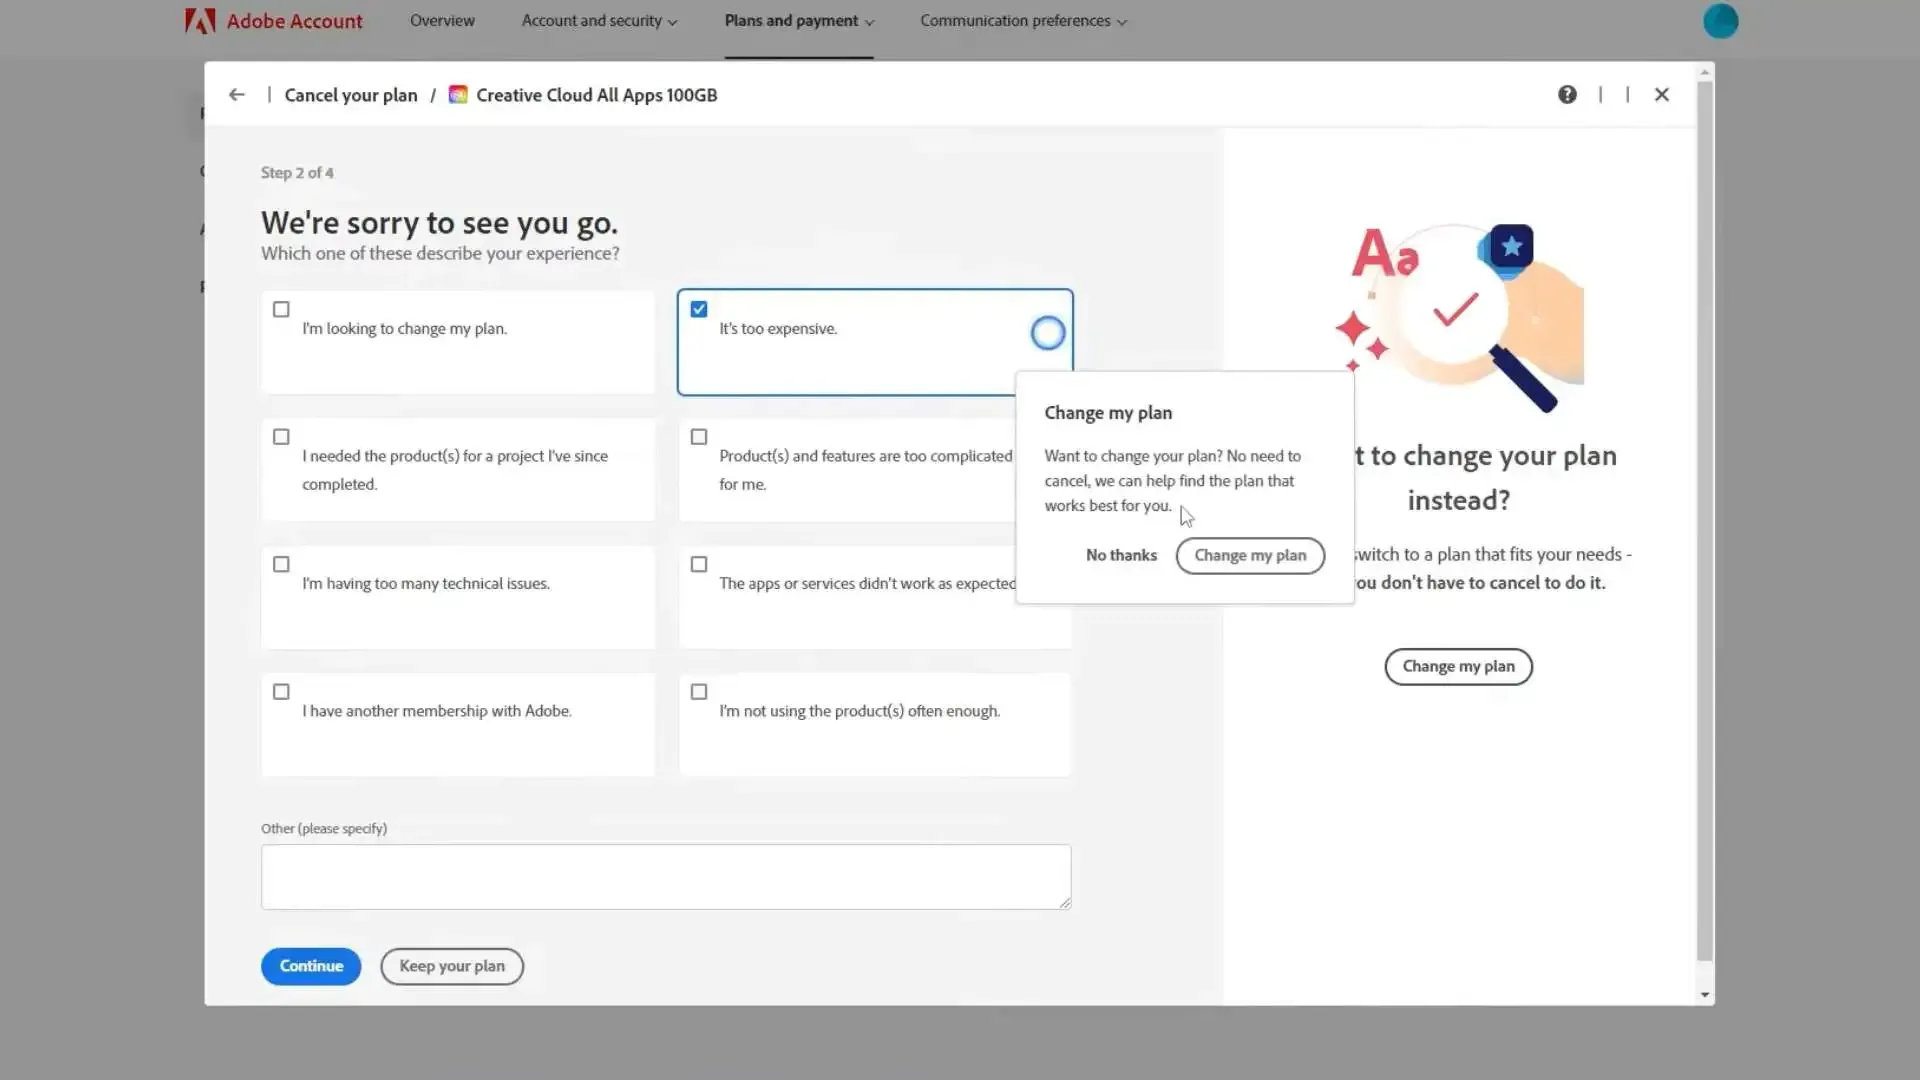
Task: Click the Creative Cloud All Apps icon
Action: point(459,94)
